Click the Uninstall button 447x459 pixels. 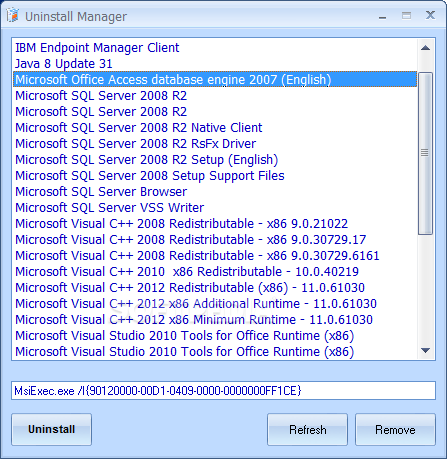[x=51, y=429]
